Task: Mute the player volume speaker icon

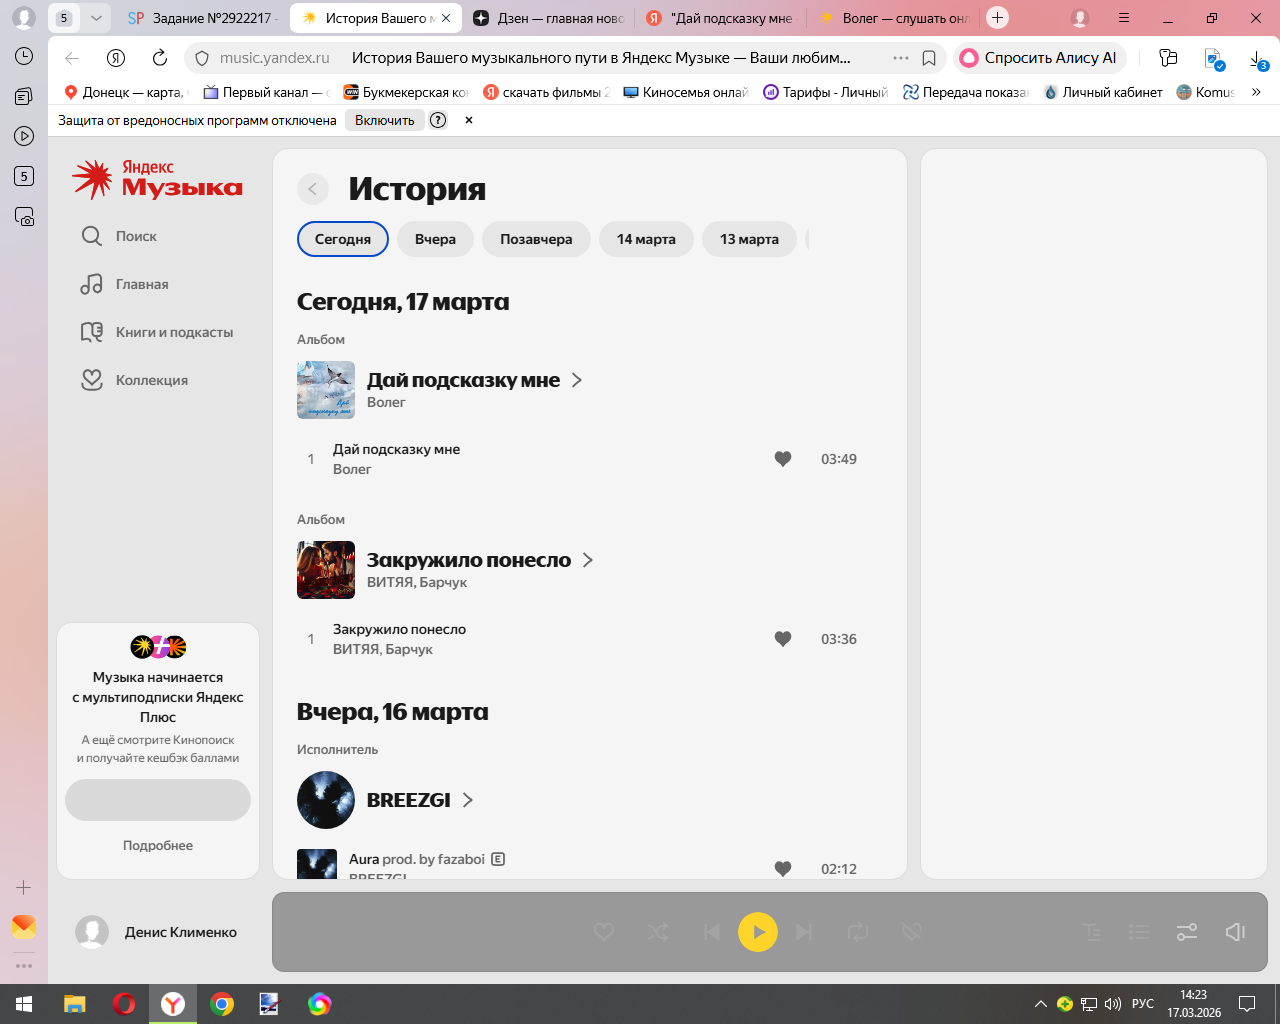Action: point(1235,932)
